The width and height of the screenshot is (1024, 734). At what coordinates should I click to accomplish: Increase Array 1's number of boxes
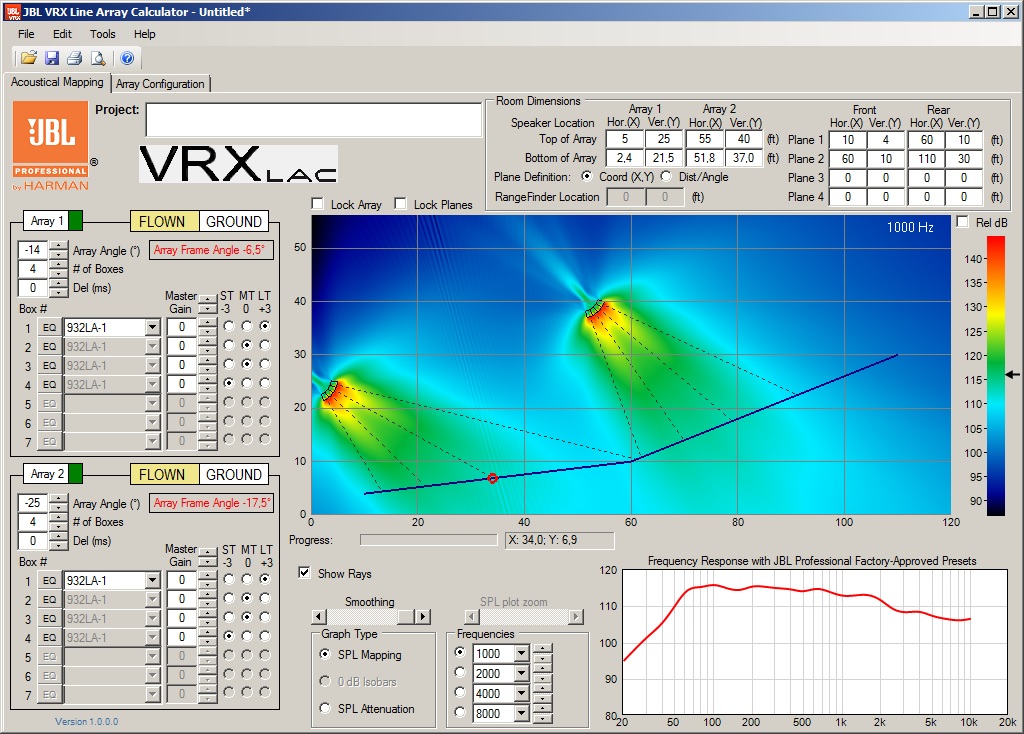[59, 264]
